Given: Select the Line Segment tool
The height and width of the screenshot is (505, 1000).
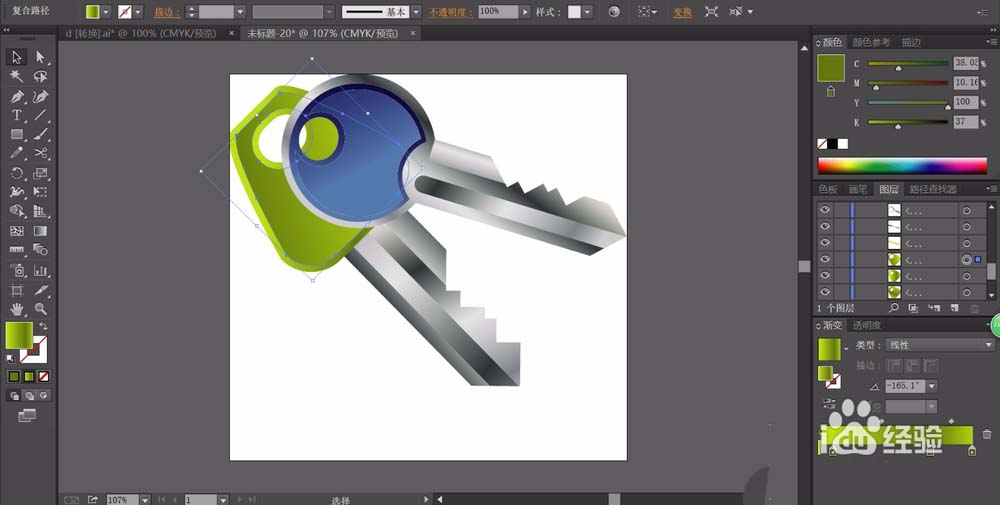Looking at the screenshot, I should pyautogui.click(x=41, y=115).
